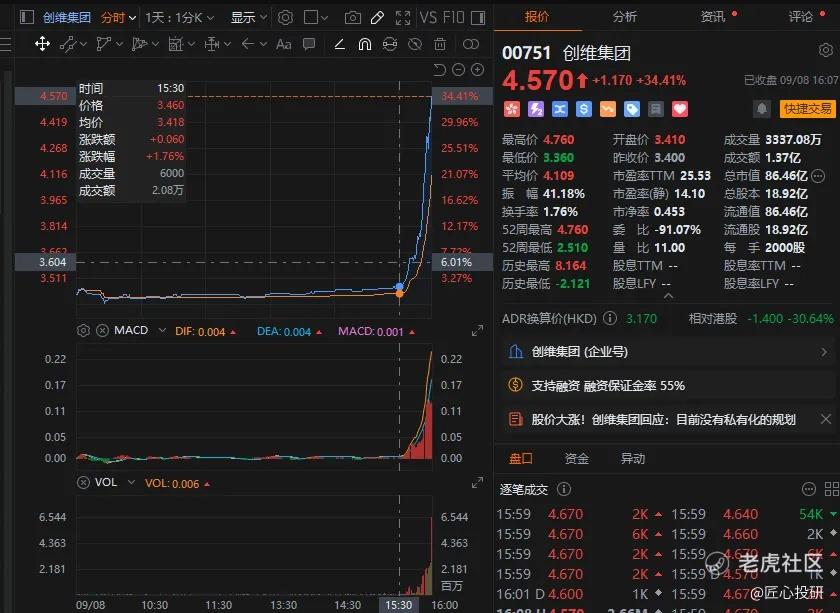
Task: Open quote panel settings gear
Action: tap(826, 50)
